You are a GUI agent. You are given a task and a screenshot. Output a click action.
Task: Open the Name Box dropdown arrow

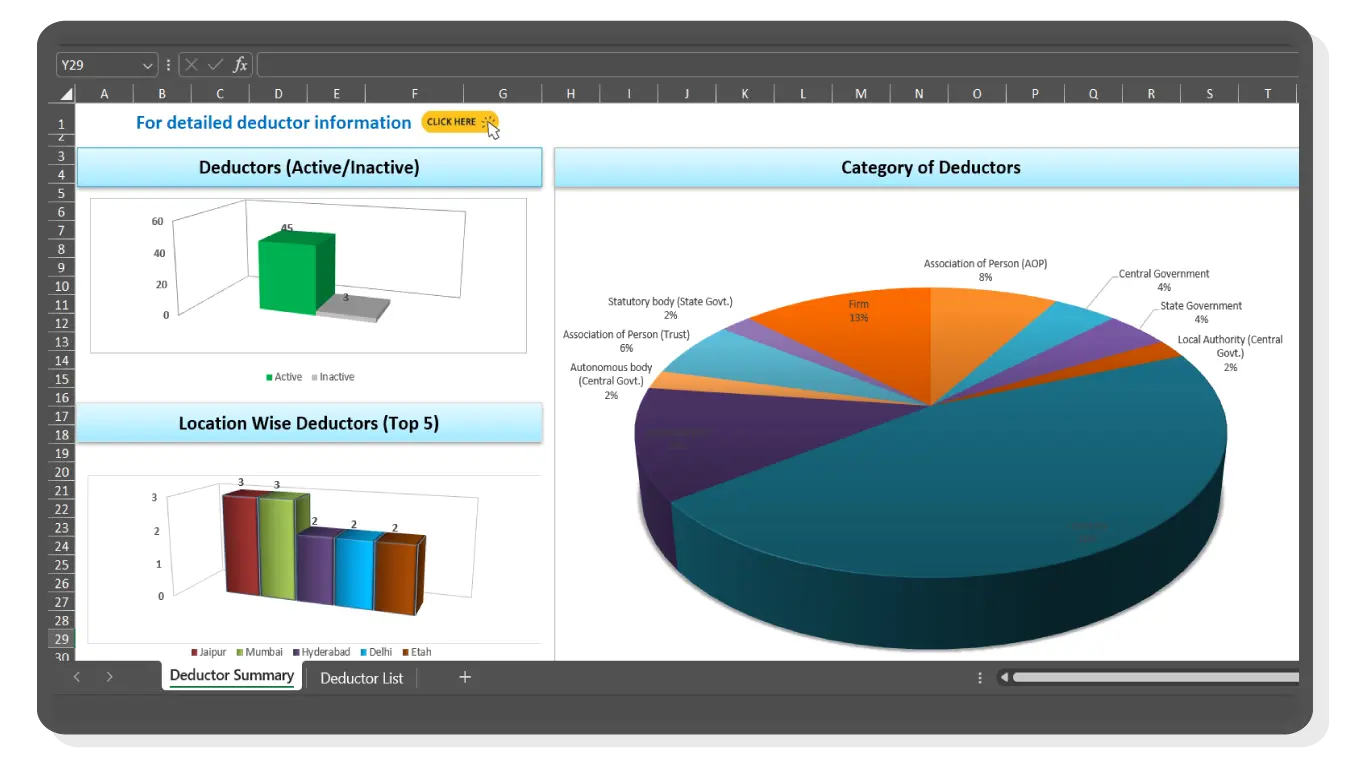148,66
